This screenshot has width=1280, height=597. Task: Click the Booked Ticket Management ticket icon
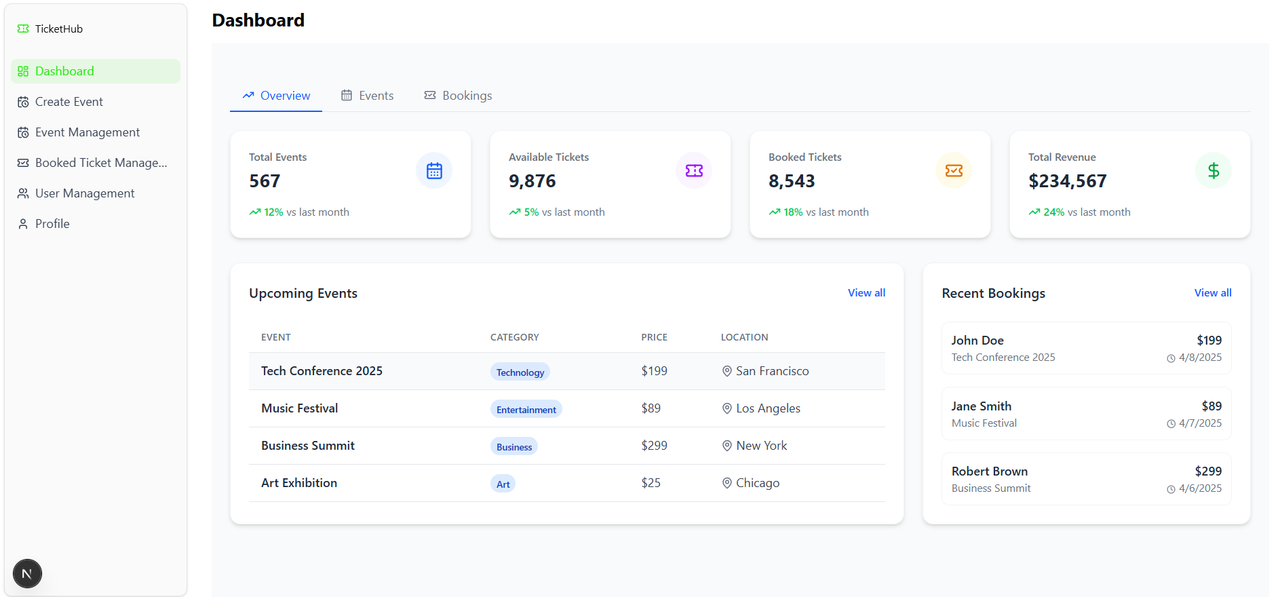(23, 163)
